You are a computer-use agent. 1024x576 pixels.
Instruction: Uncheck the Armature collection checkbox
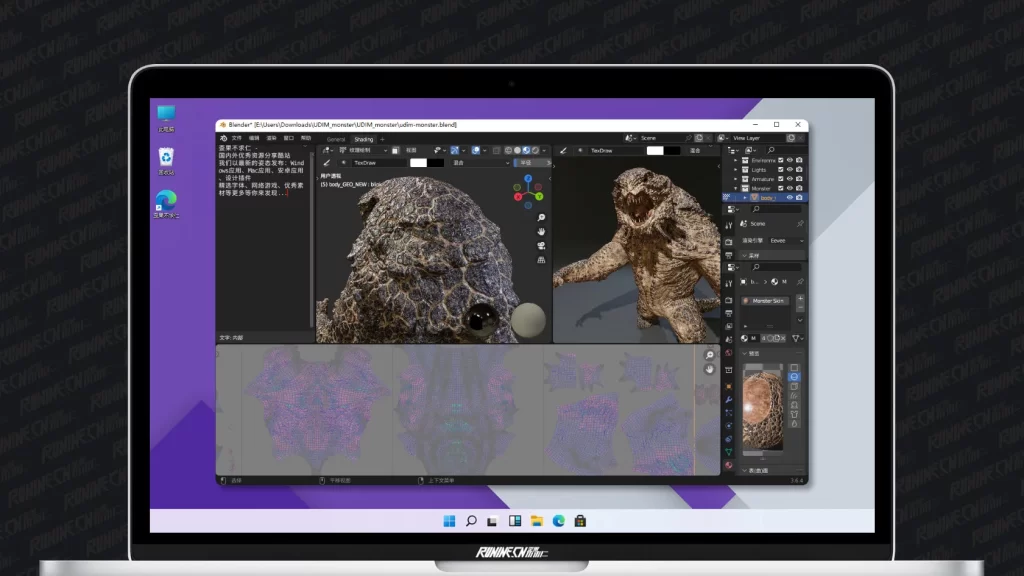point(780,179)
